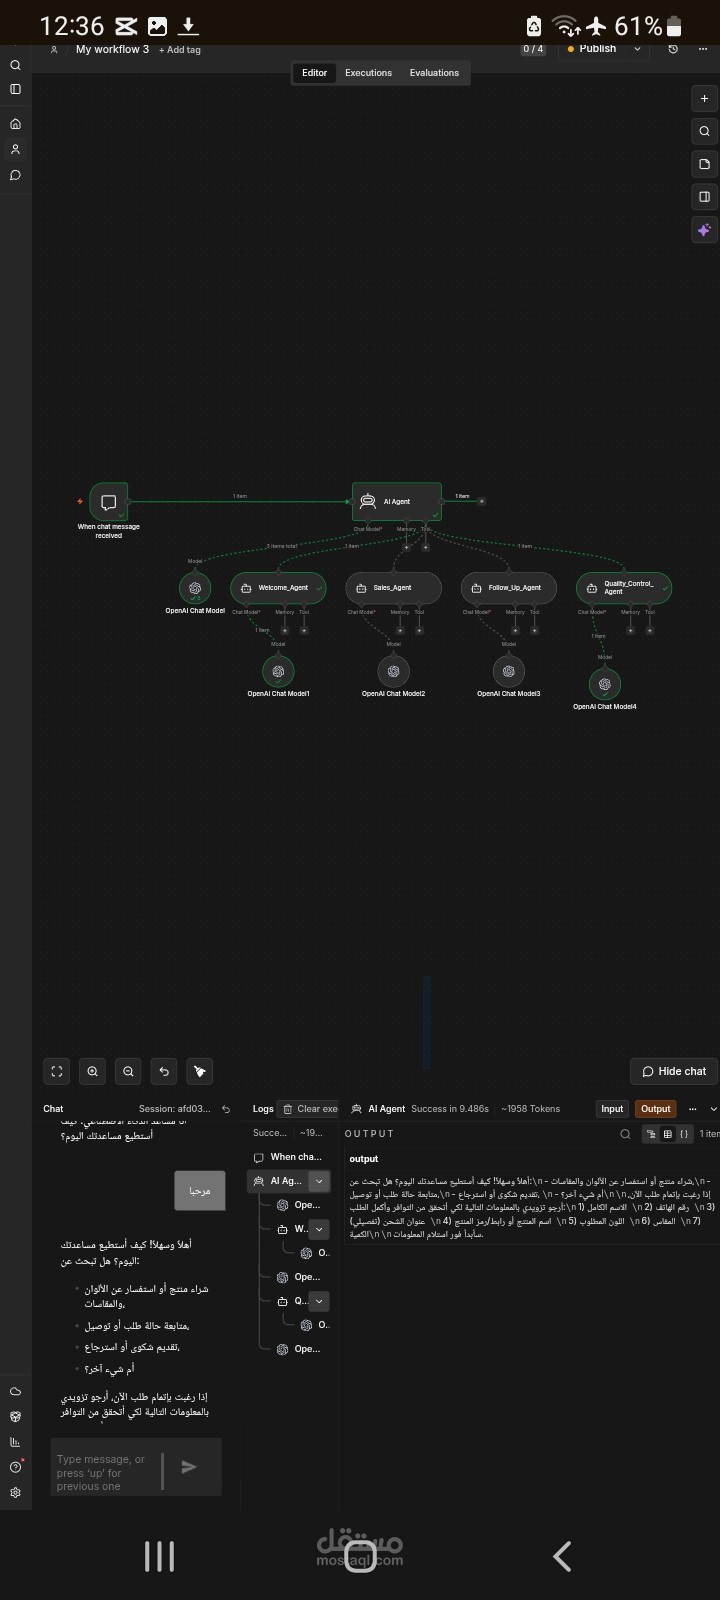
Task: View workflow history clock icon
Action: click(673, 48)
